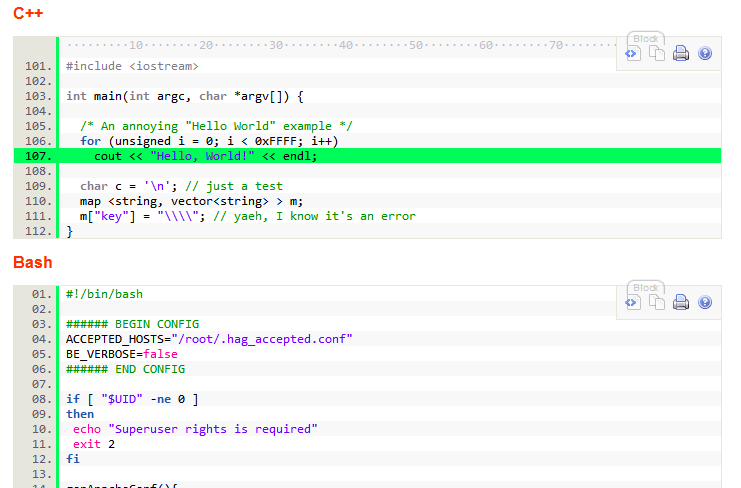Click the Block label above C++ toolbar

tap(646, 39)
